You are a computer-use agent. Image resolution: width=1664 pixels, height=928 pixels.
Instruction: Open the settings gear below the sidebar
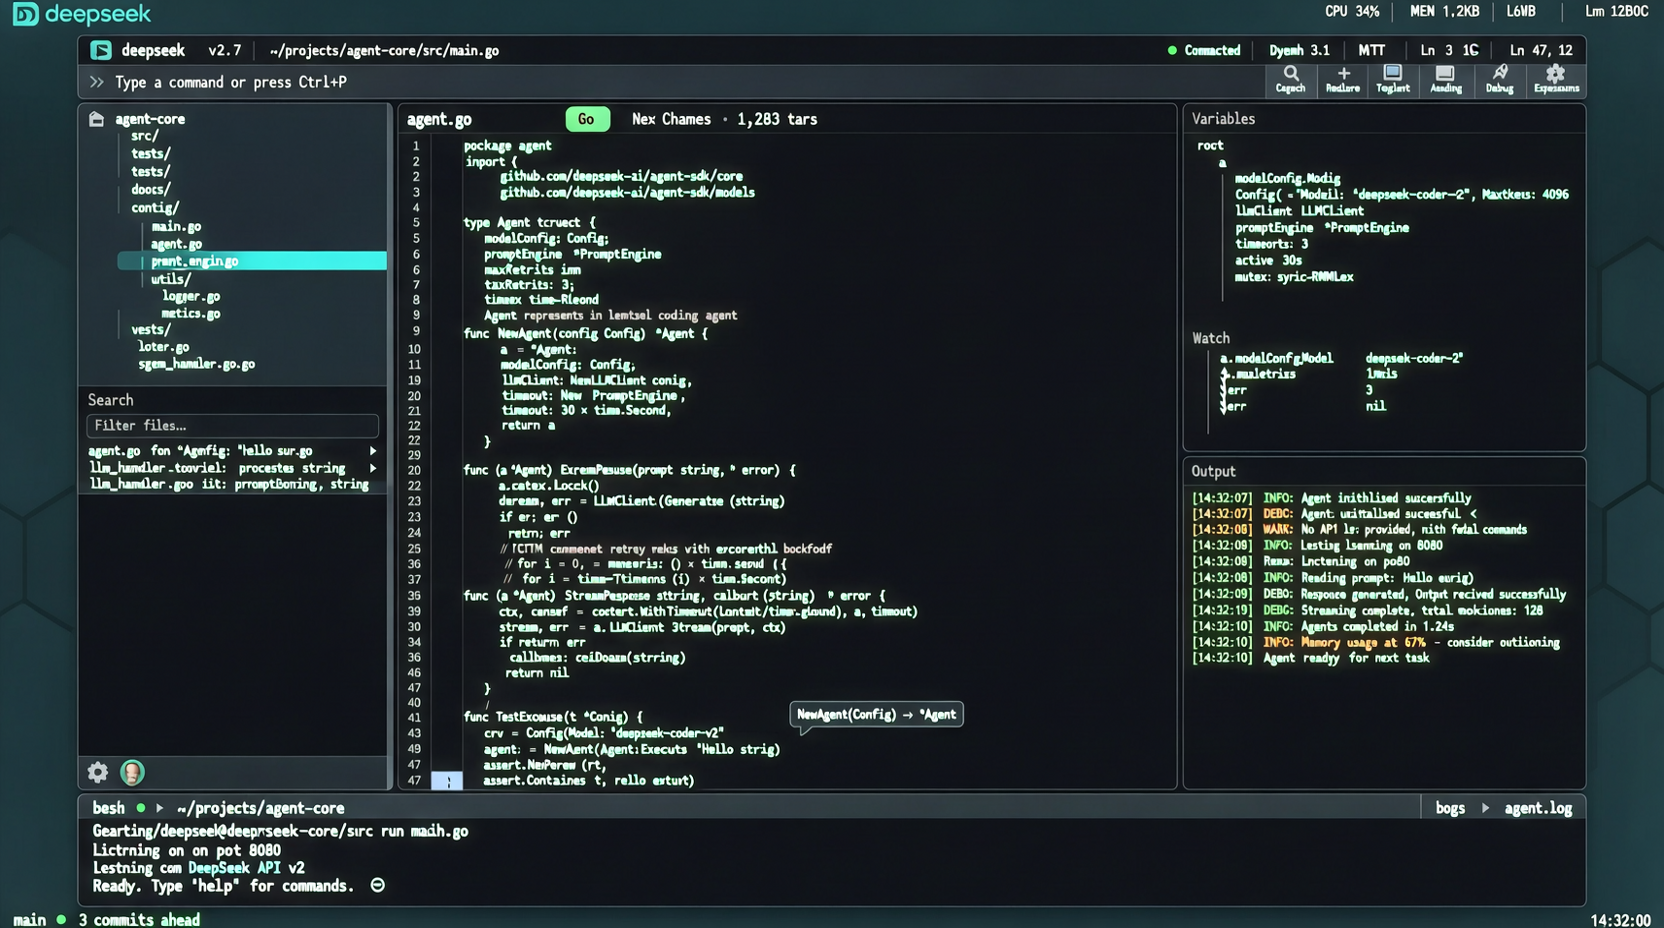(x=97, y=772)
